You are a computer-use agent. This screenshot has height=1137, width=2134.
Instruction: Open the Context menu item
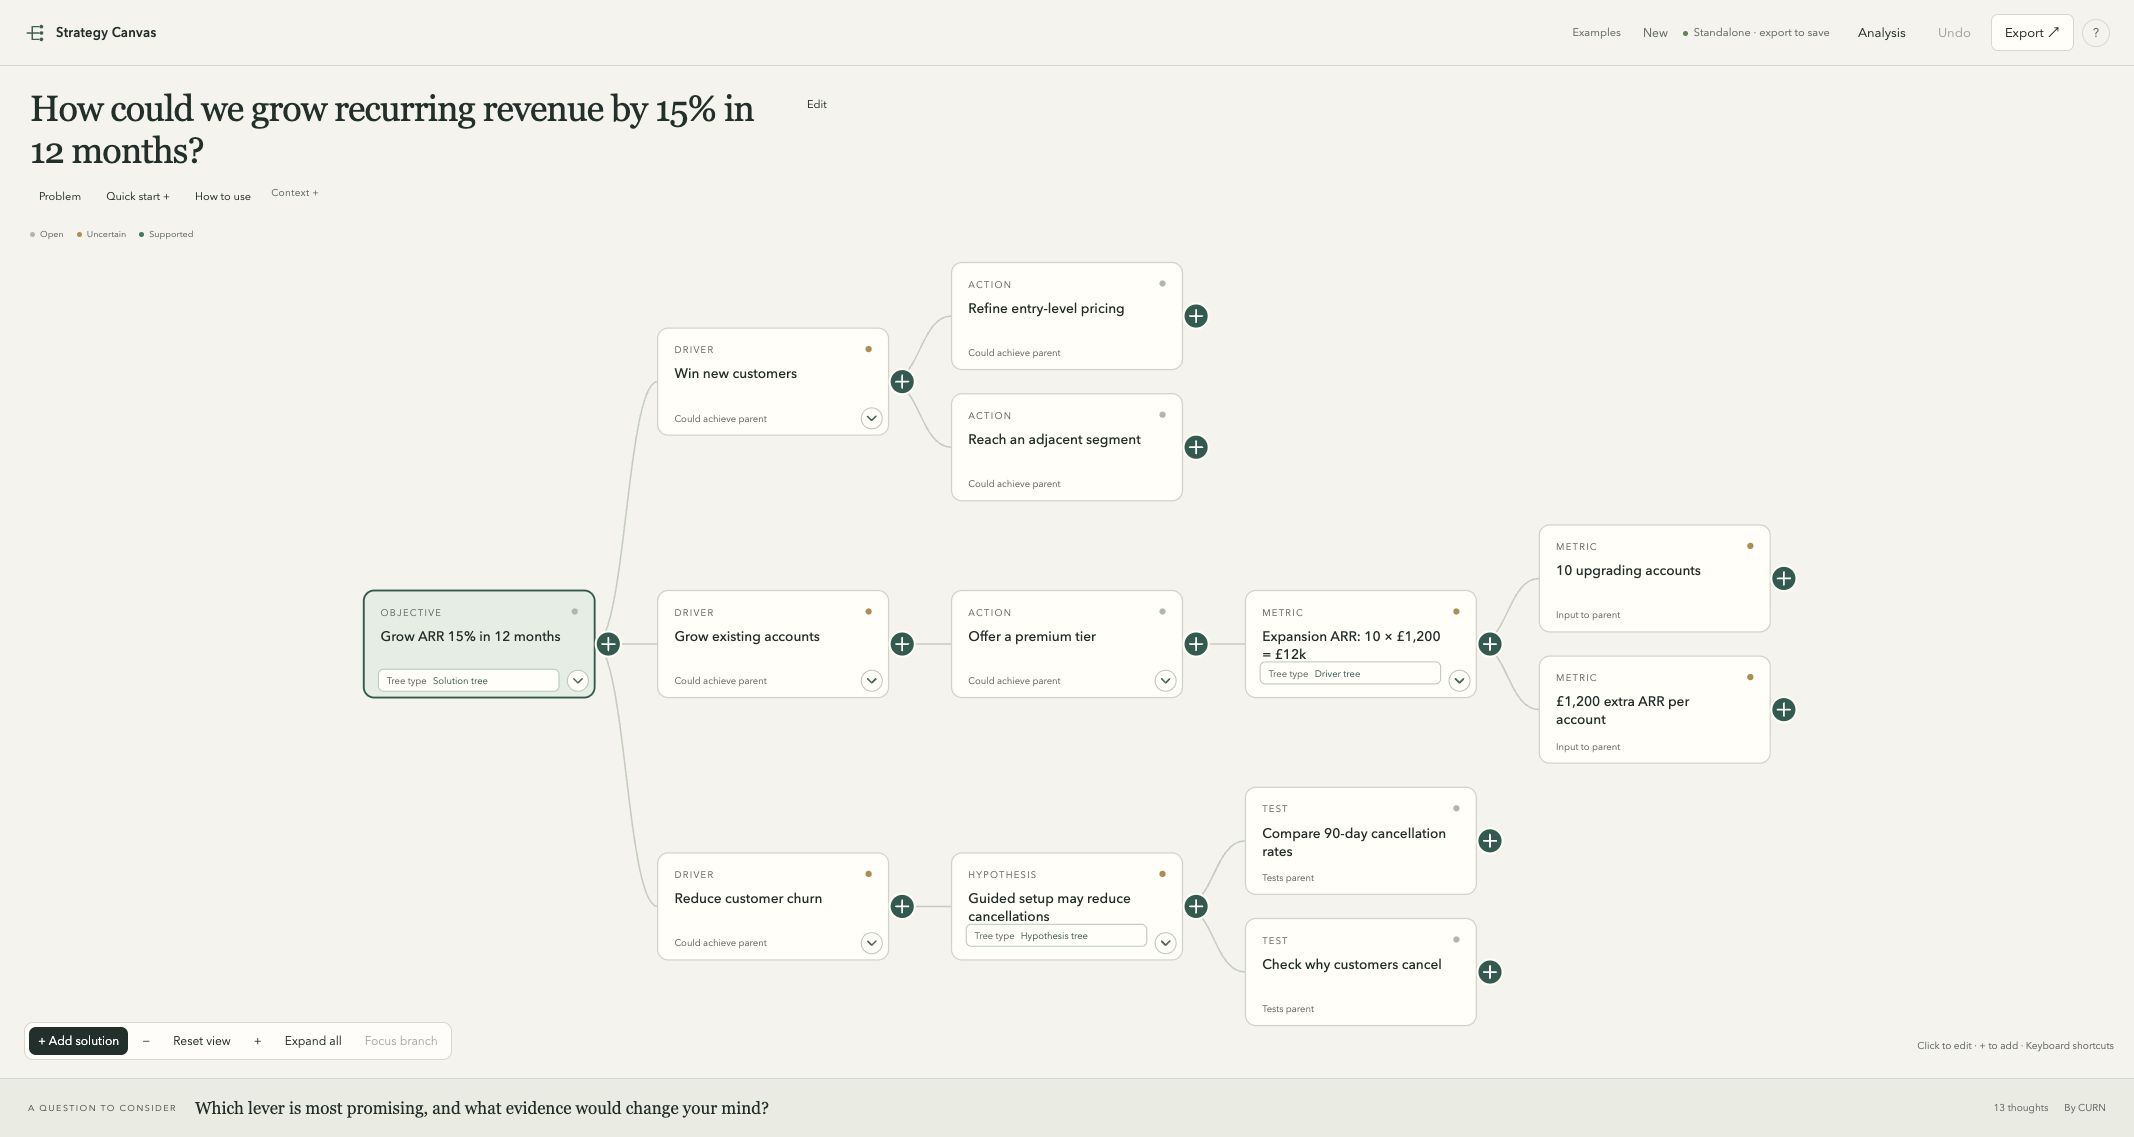pyautogui.click(x=295, y=193)
